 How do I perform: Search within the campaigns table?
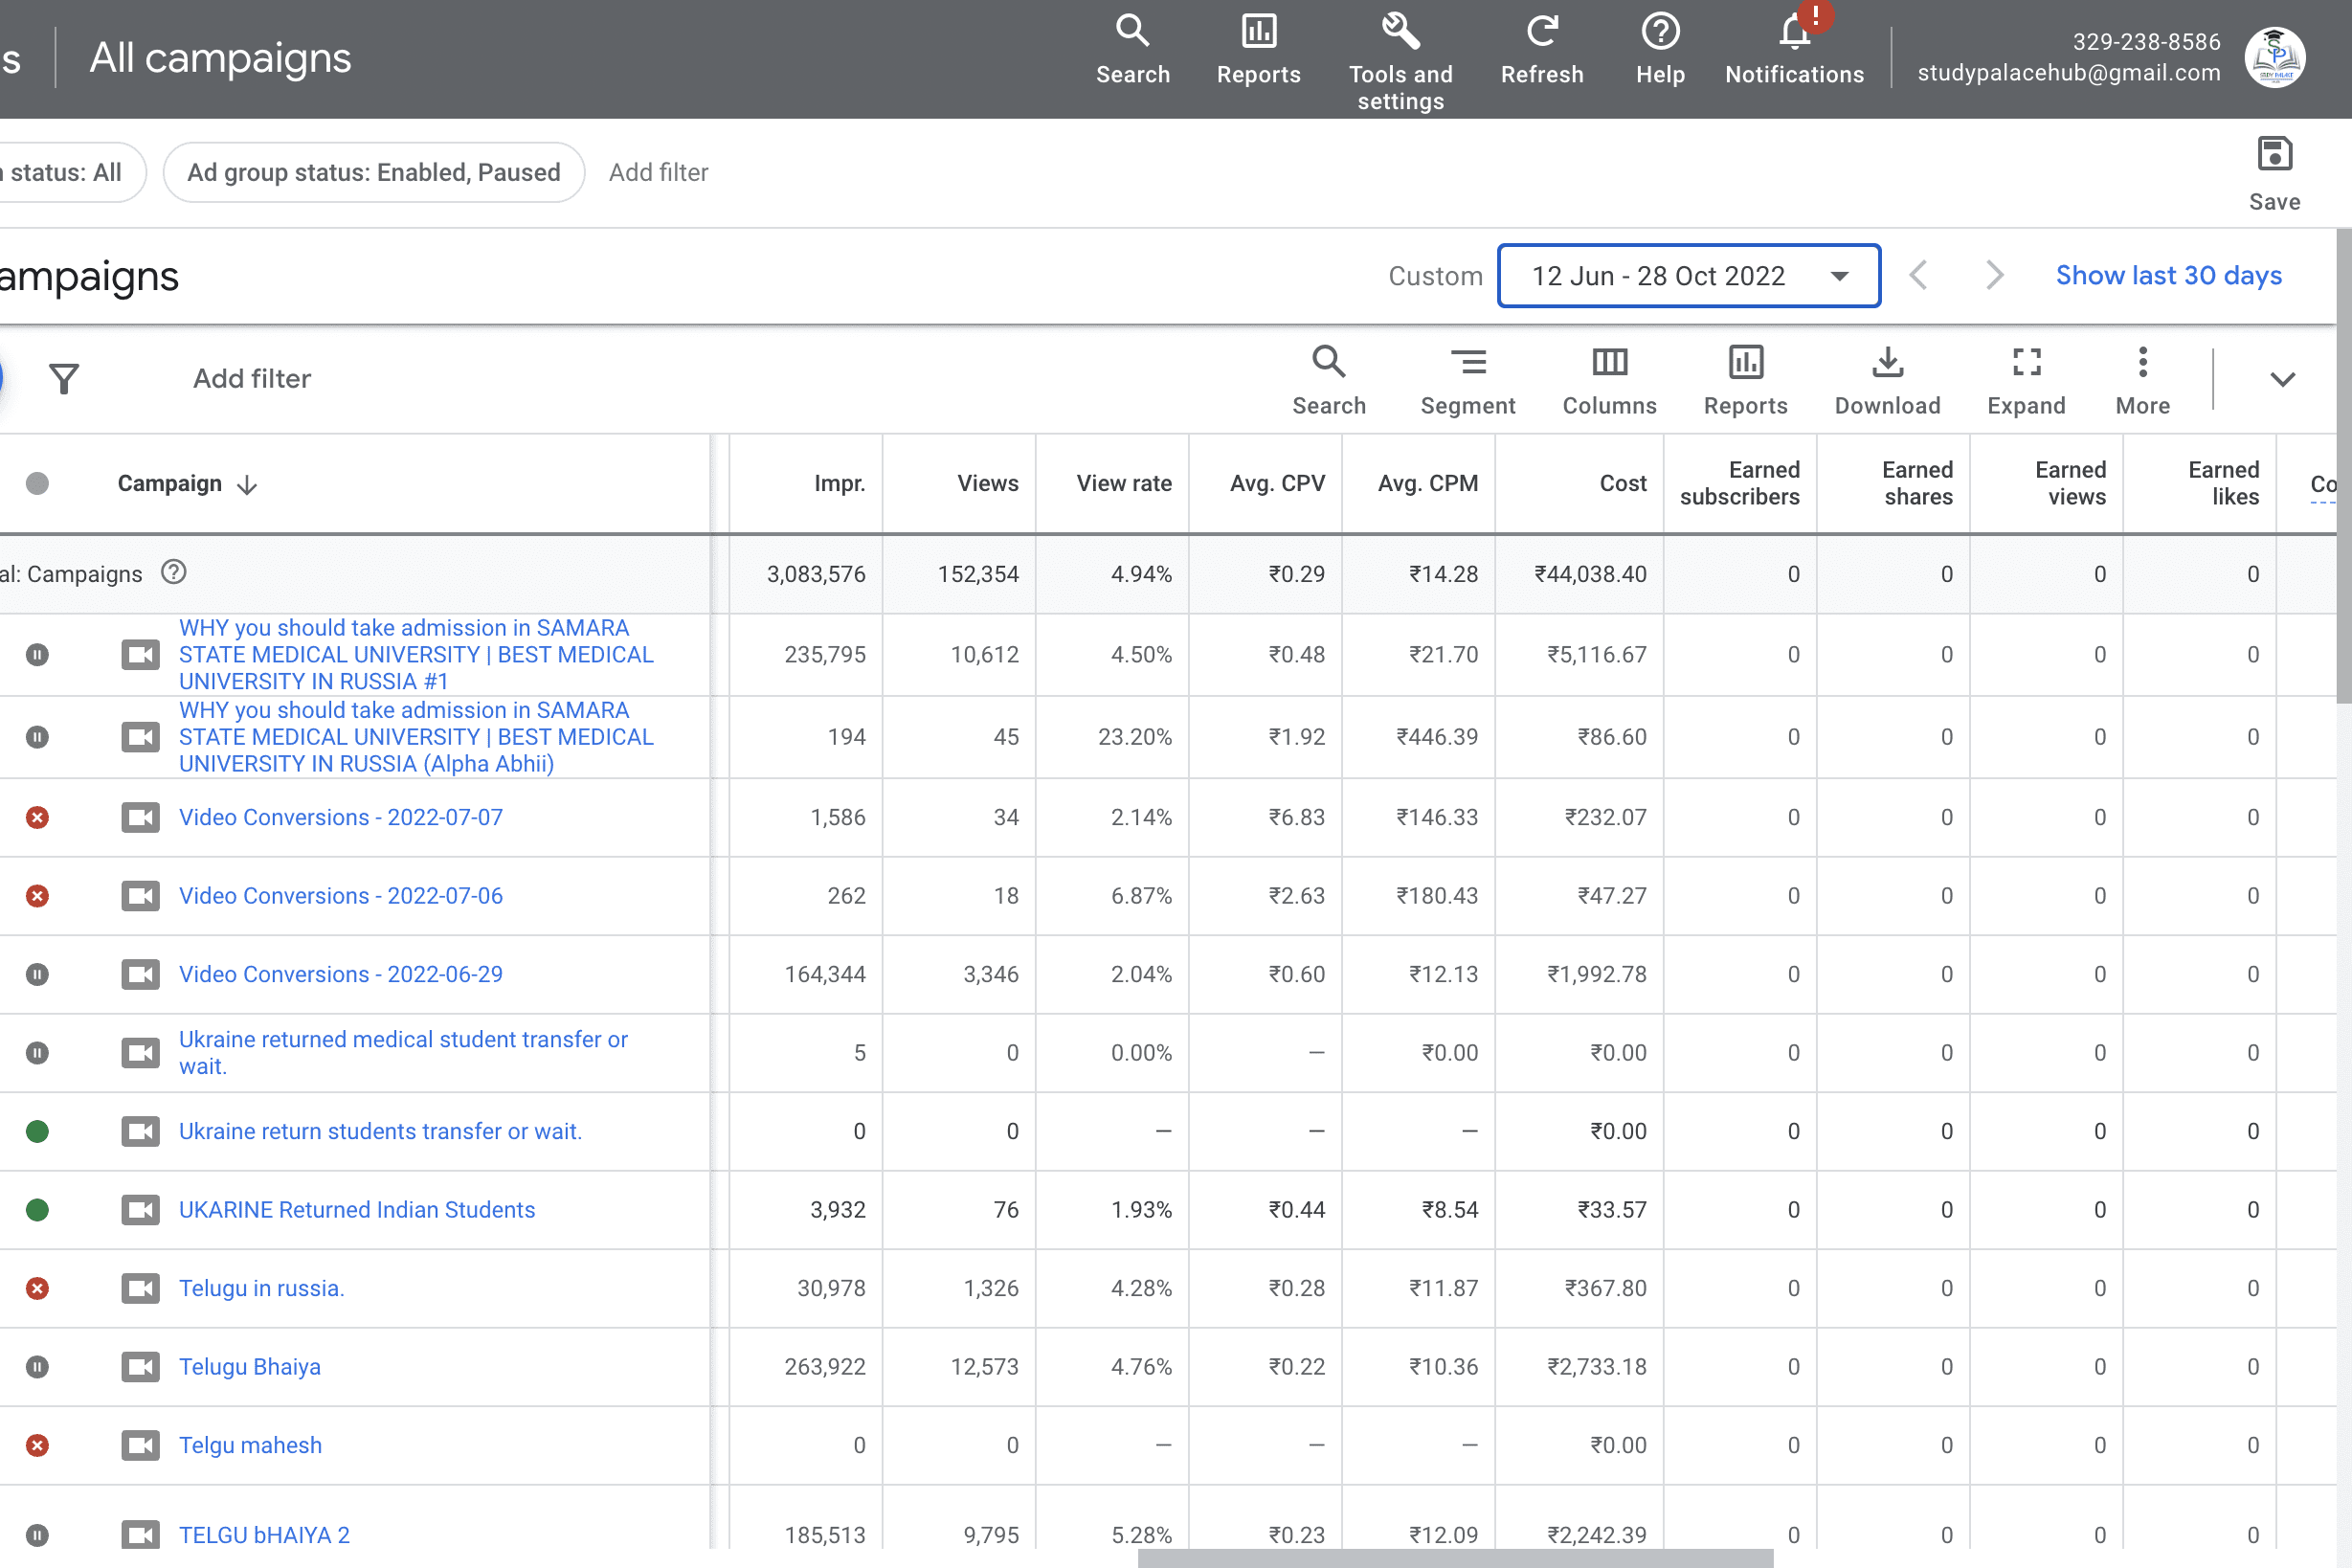point(1328,380)
